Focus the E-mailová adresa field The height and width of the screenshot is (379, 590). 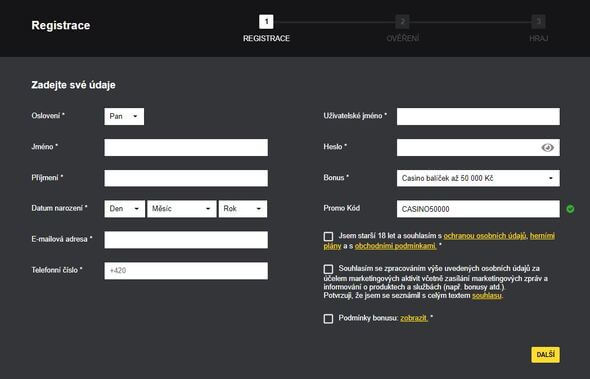[186, 240]
